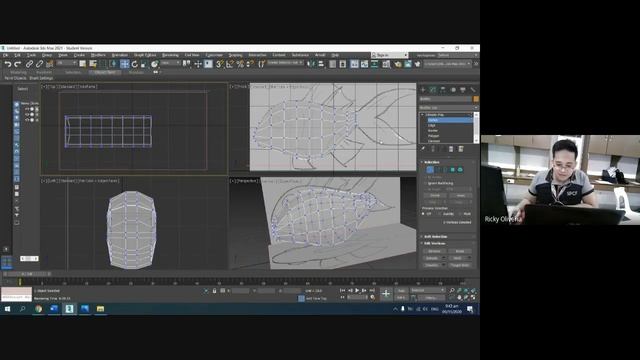This screenshot has height=360, width=640.
Task: Open the File menu
Action: 6,55
